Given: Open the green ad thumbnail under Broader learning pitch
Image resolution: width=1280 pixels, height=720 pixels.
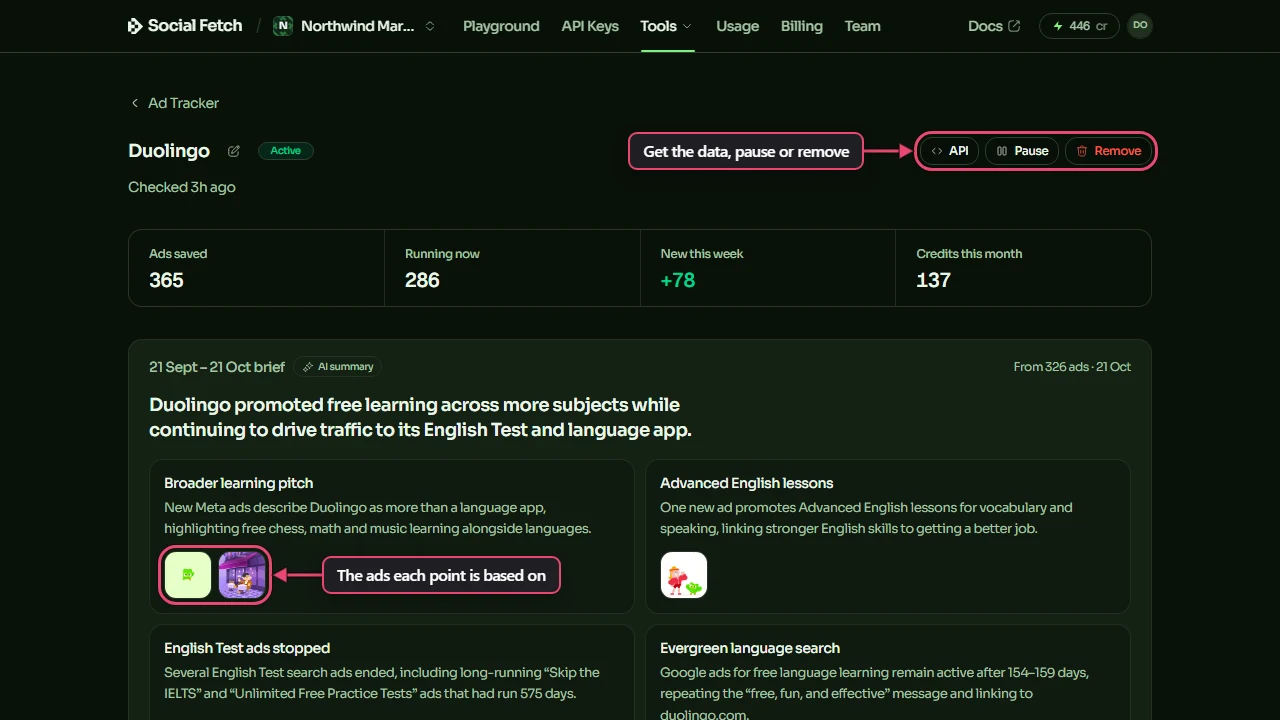Looking at the screenshot, I should coord(188,575).
